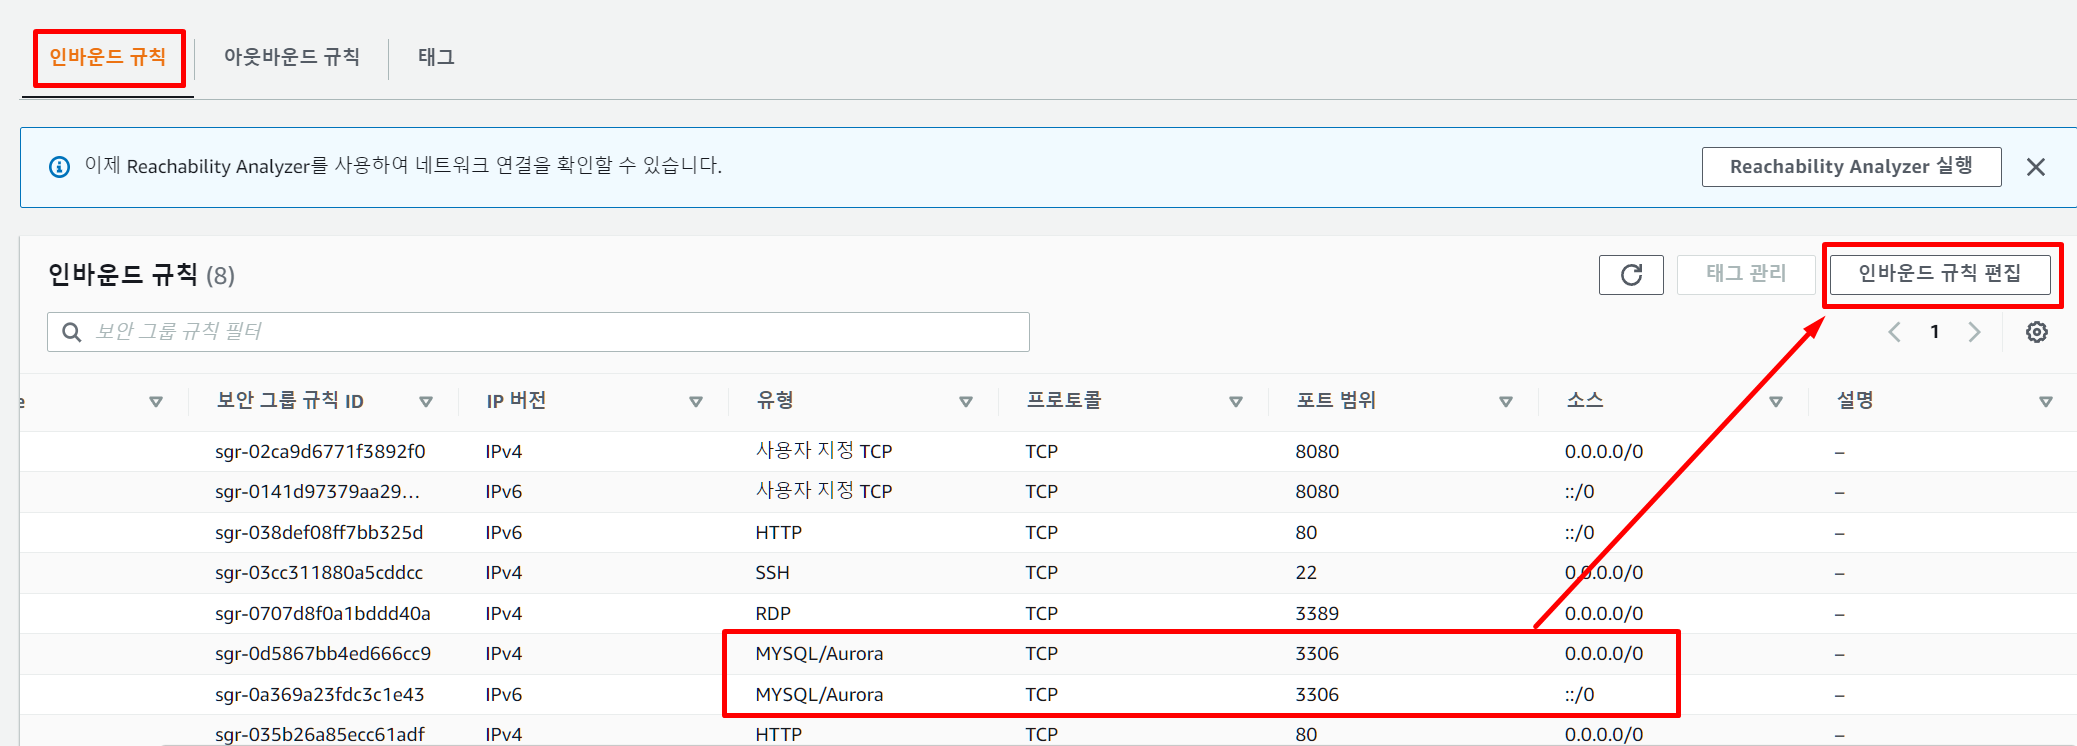Click port 22 cell
2077x746 pixels.
1306,573
